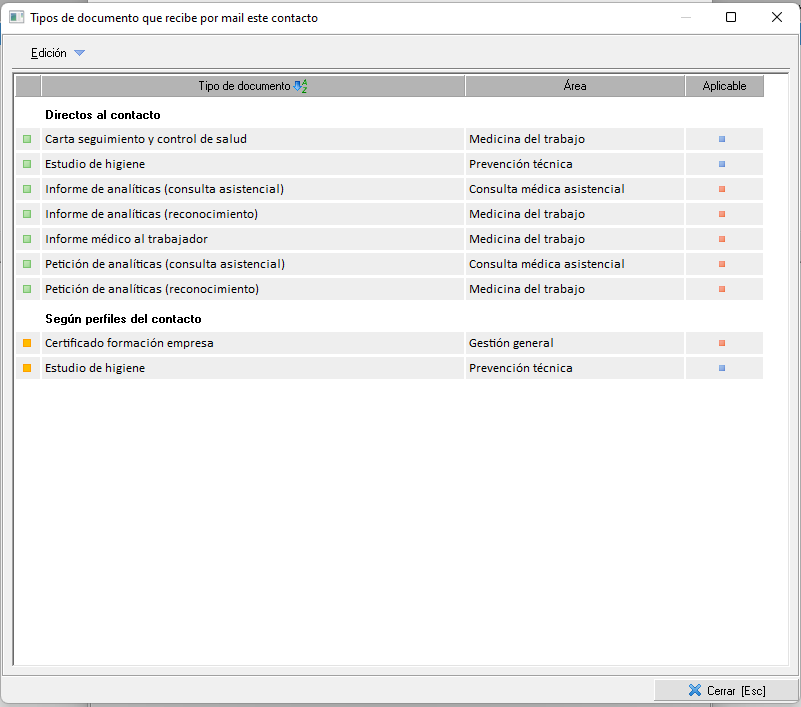The image size is (801, 707).
Task: Click orange marker of Estudio de higiene profile row
Action: click(27, 368)
